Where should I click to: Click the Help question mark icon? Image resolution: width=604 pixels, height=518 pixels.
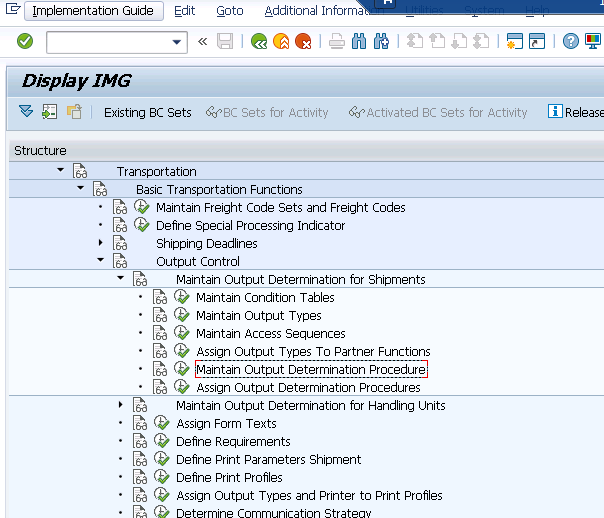click(x=570, y=41)
